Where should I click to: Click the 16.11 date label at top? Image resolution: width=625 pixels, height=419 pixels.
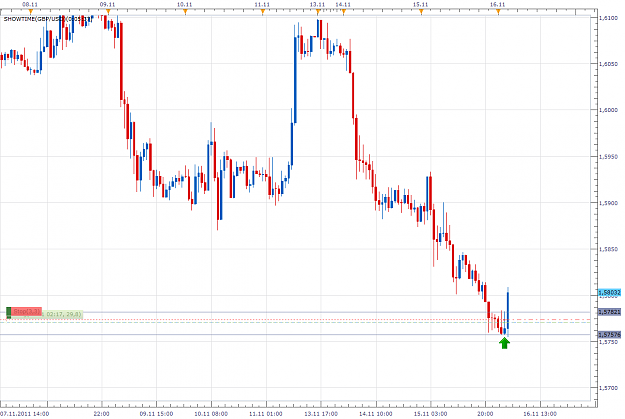pyautogui.click(x=497, y=4)
